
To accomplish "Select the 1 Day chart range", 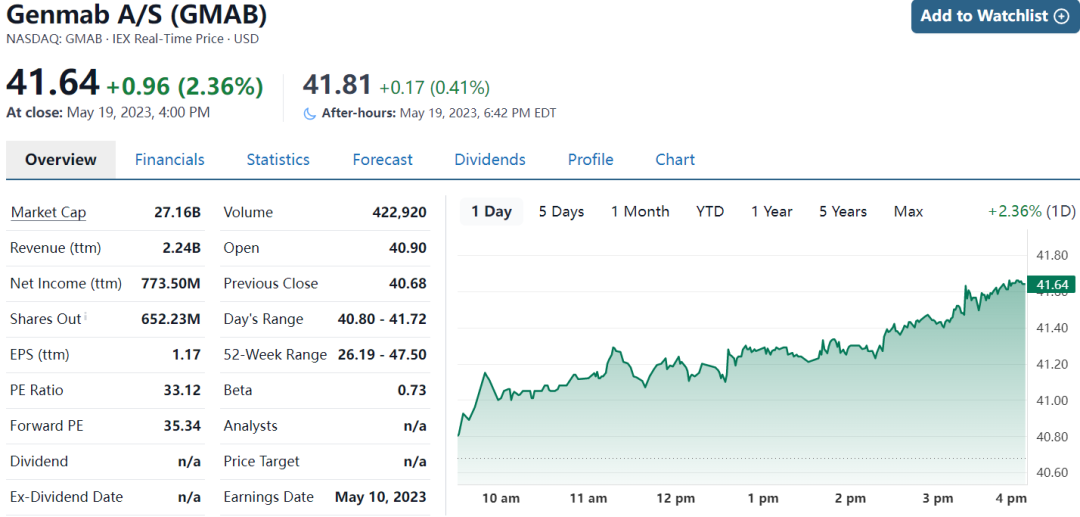I will pyautogui.click(x=491, y=212).
